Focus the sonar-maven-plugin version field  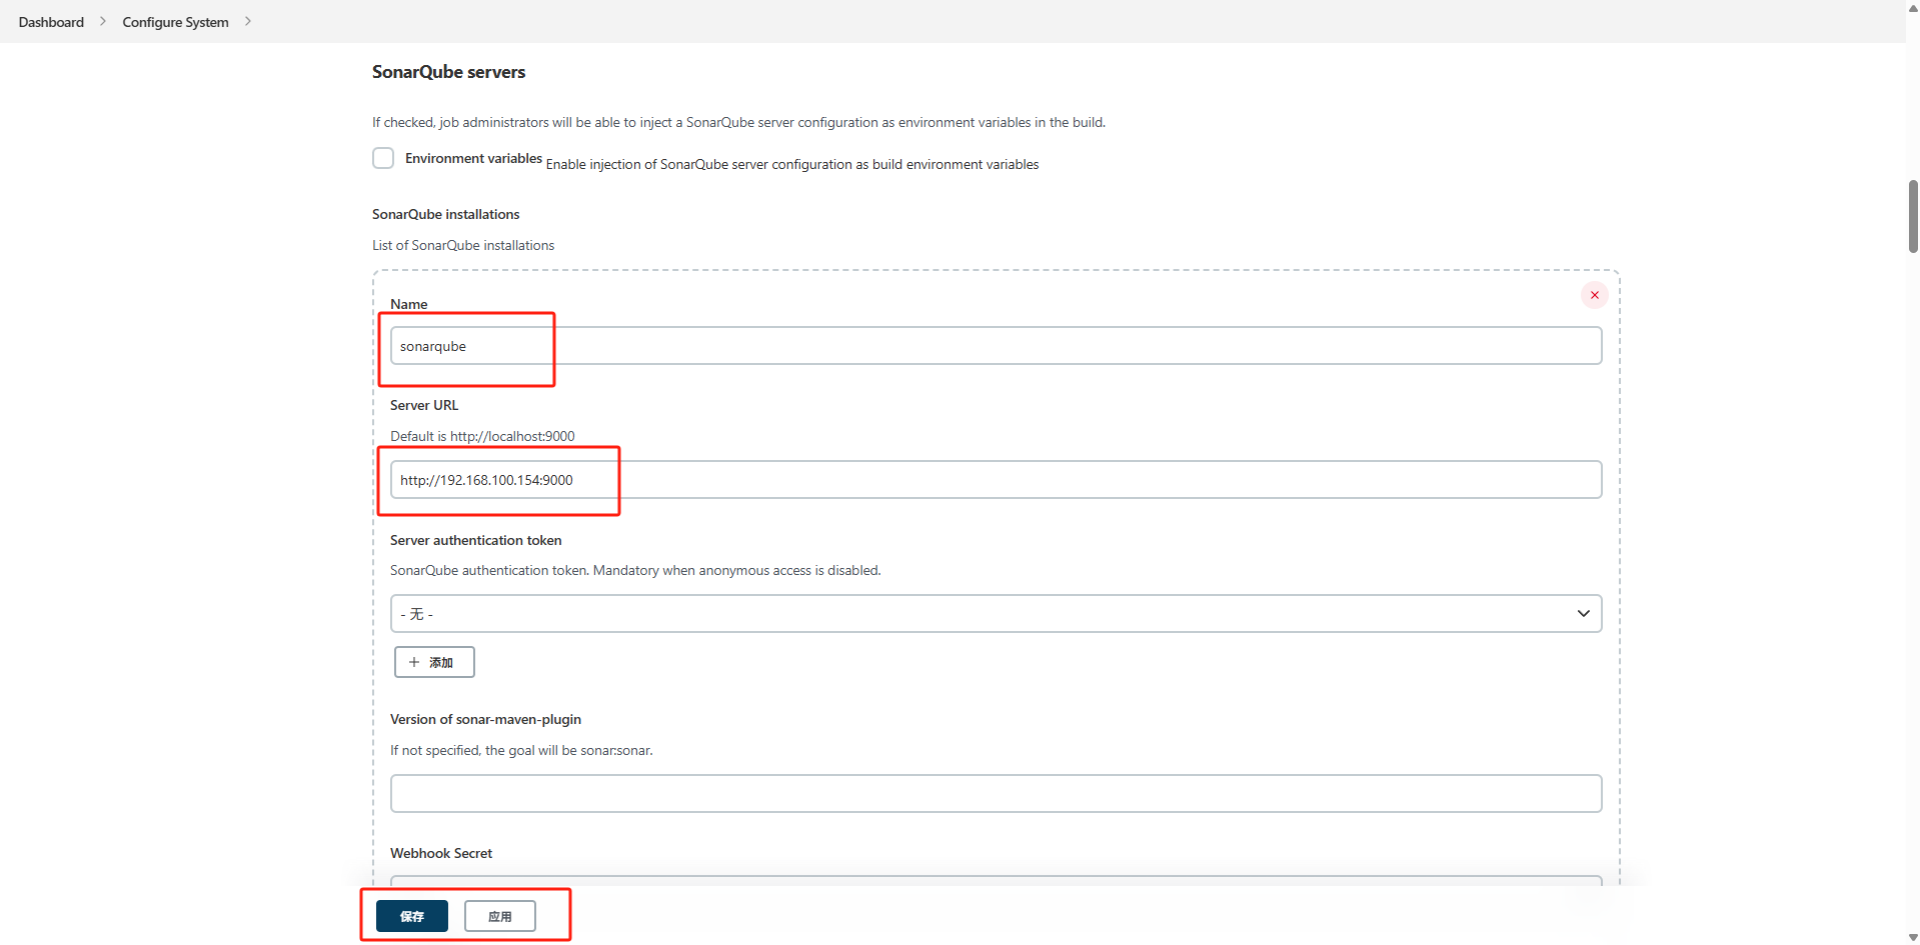pos(996,794)
